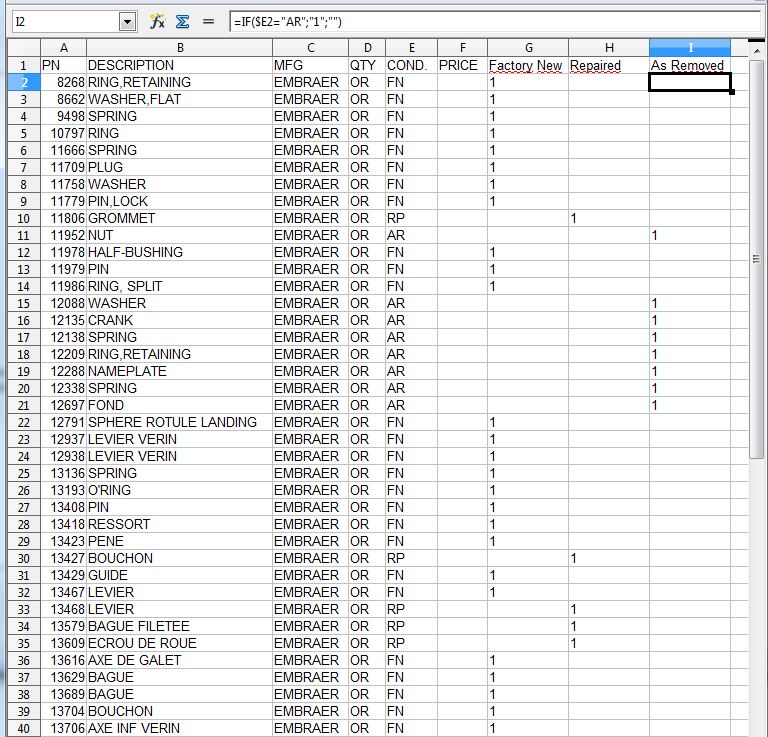Click the RING, SPLIT description cell
Screen dimensions: 768x737
(179, 286)
